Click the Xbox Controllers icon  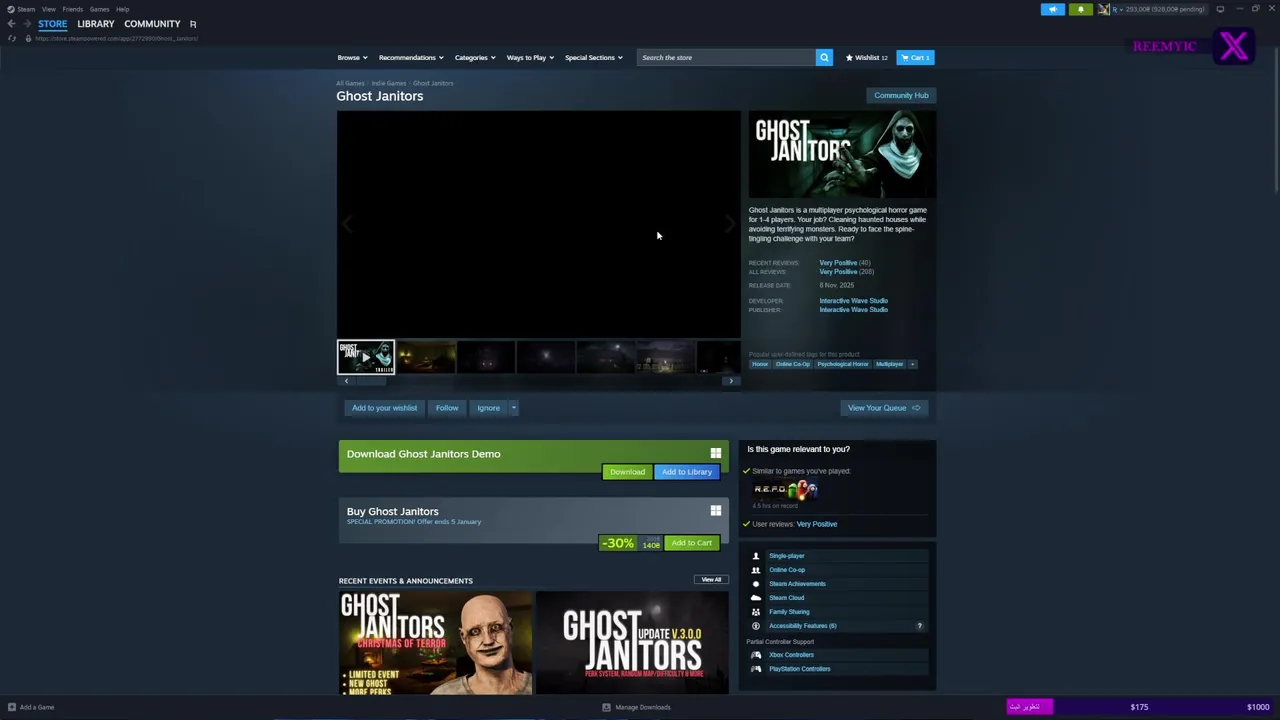[x=756, y=655]
